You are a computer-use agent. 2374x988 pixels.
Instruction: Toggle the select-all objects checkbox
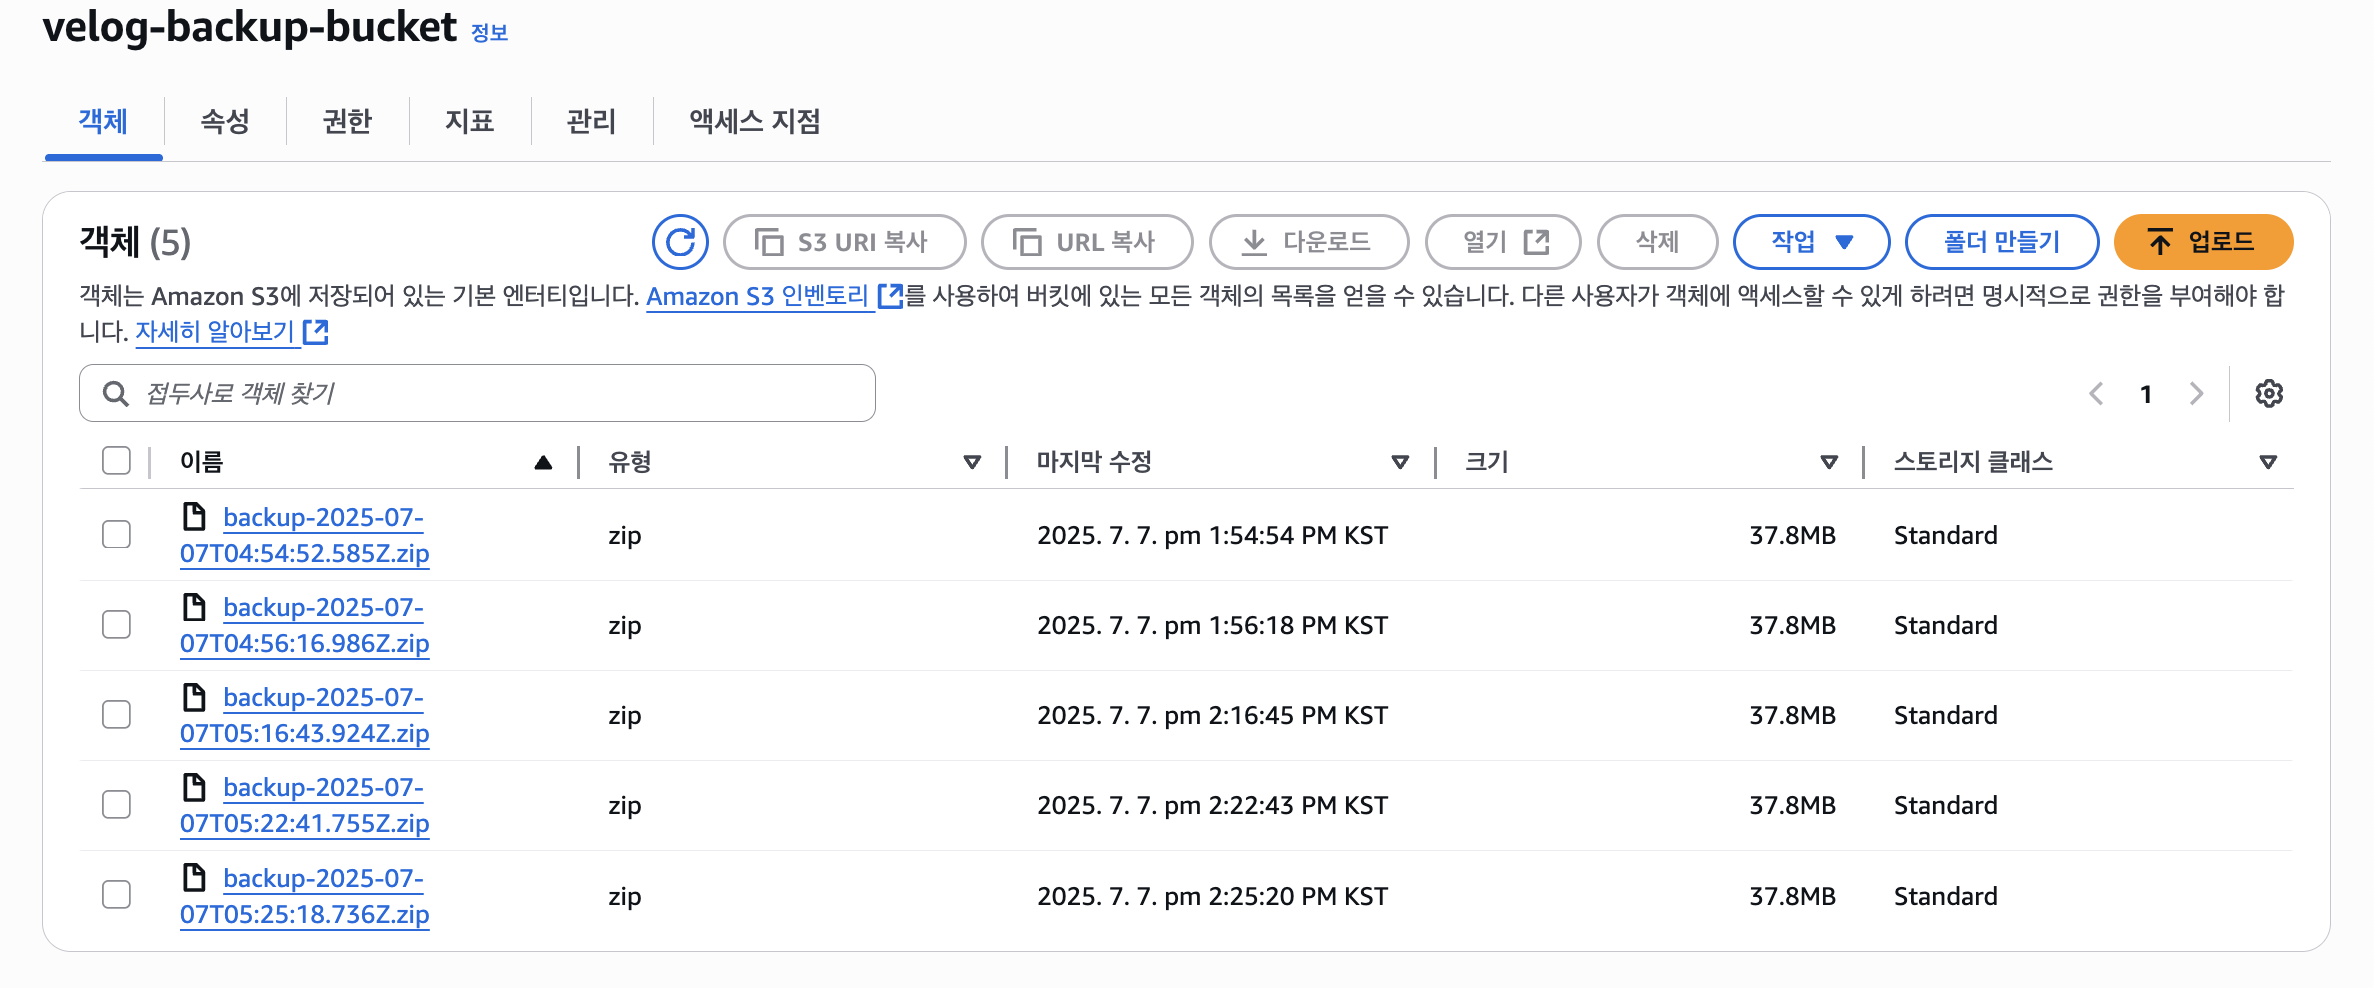click(117, 461)
